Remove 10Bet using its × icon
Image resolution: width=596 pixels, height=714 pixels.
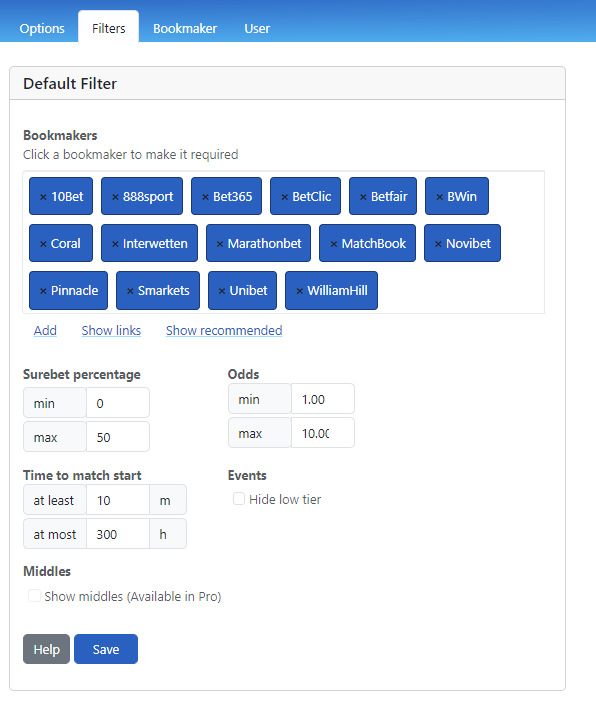tap(43, 197)
